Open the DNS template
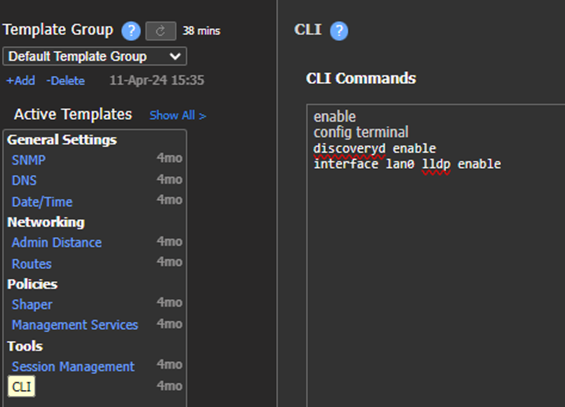 point(24,180)
